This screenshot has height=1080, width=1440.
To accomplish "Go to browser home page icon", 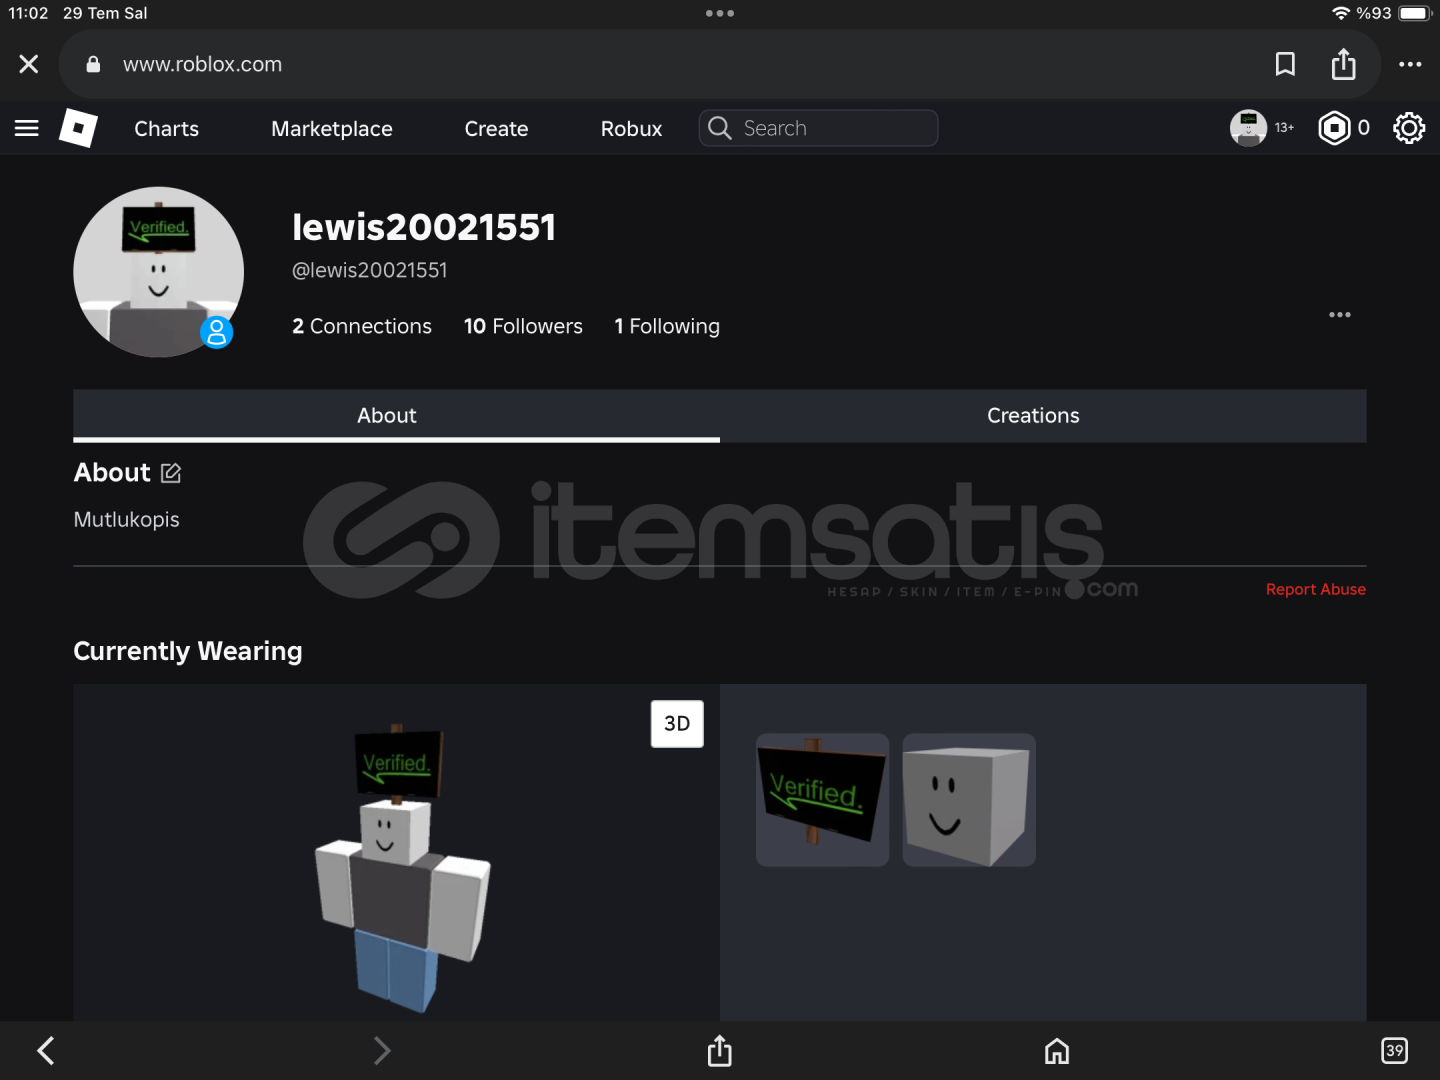I will (x=1057, y=1051).
